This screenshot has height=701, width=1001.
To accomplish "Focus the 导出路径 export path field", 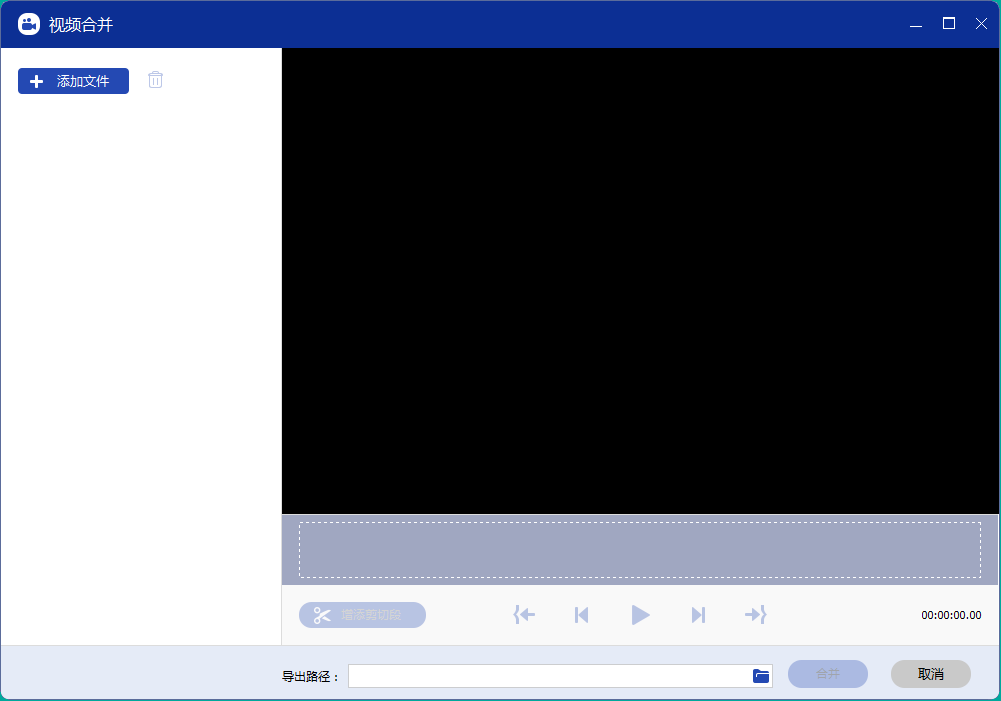I will point(548,676).
